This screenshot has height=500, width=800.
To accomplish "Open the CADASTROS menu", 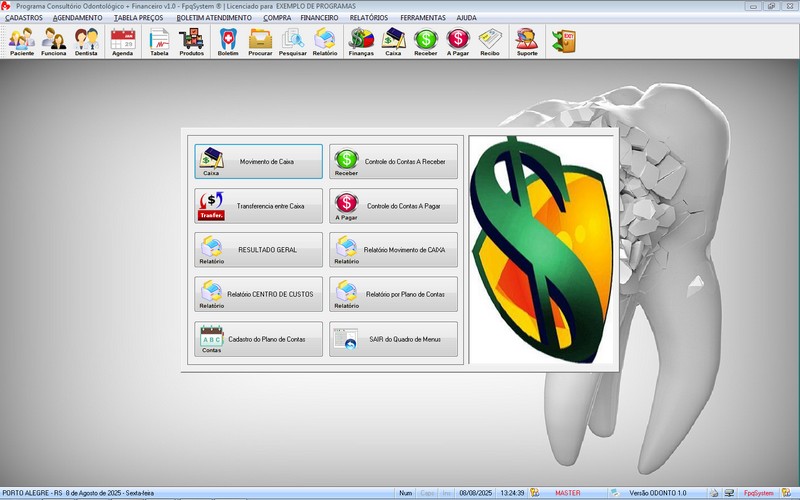I will tap(24, 18).
